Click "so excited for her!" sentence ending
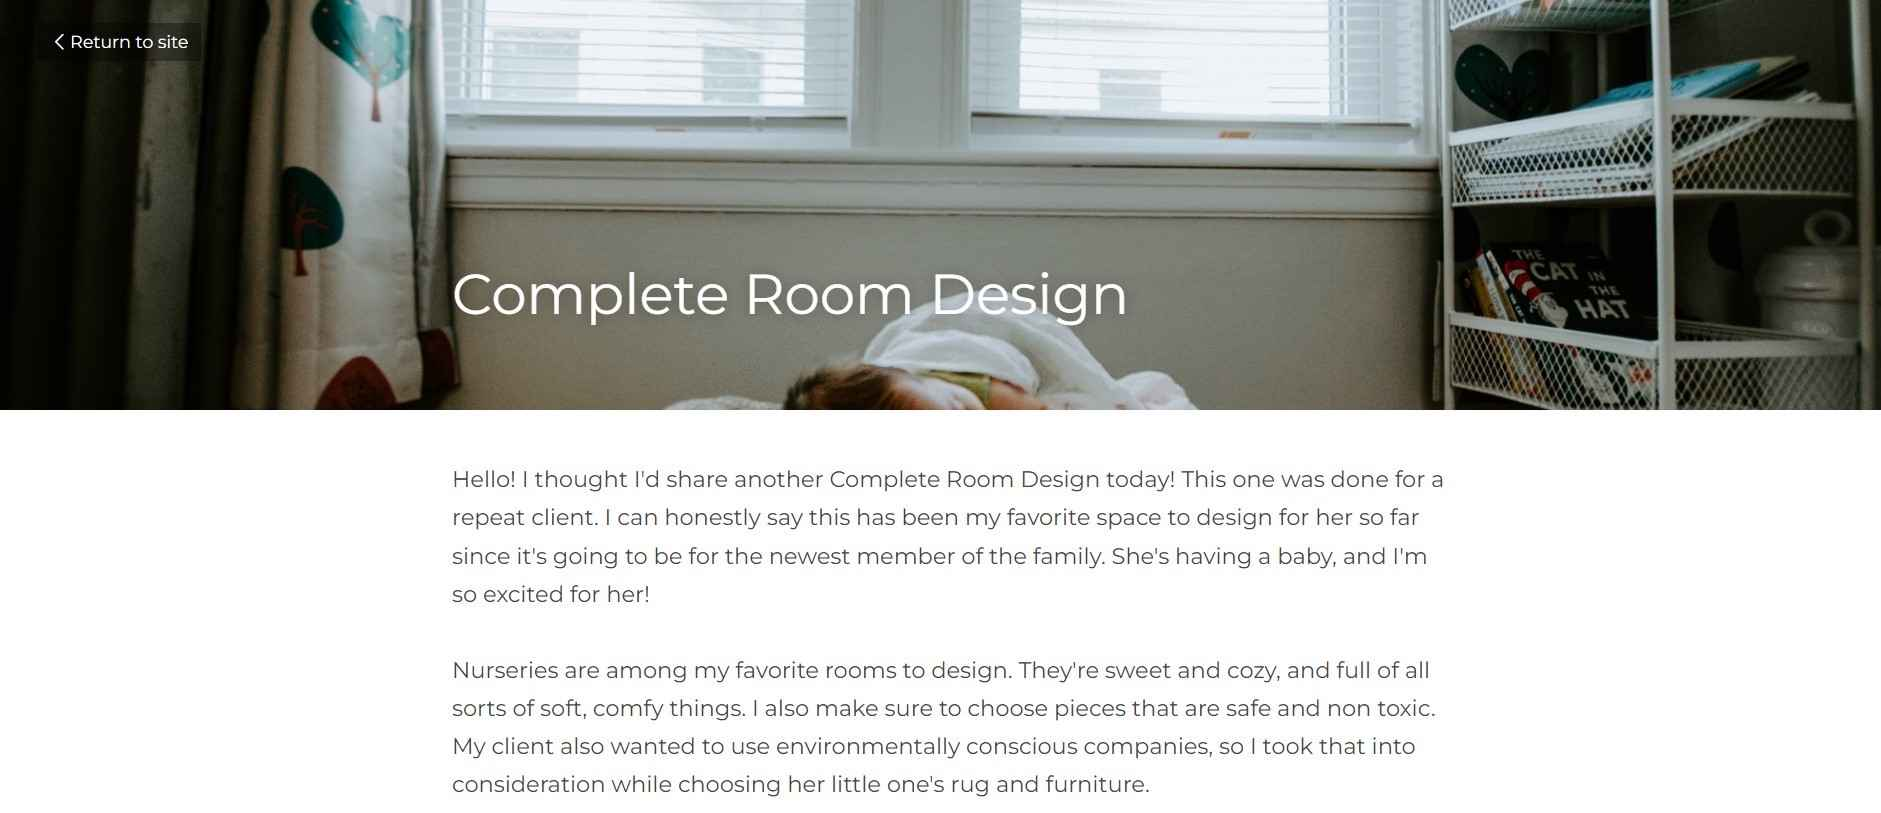This screenshot has width=1881, height=813. pyautogui.click(x=550, y=594)
